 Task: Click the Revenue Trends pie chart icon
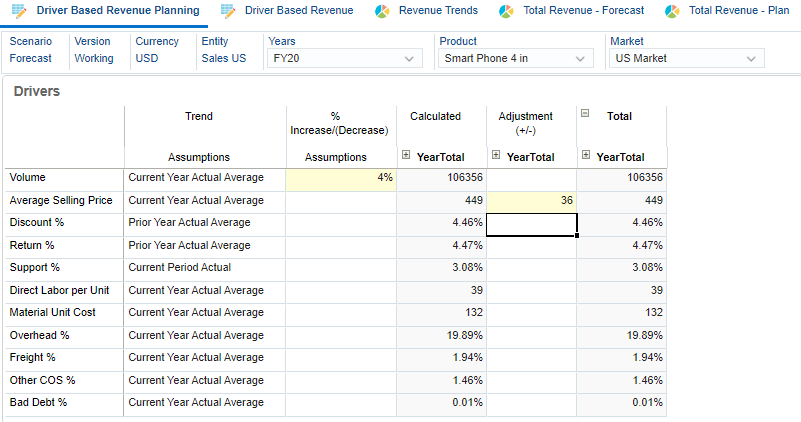tap(382, 11)
